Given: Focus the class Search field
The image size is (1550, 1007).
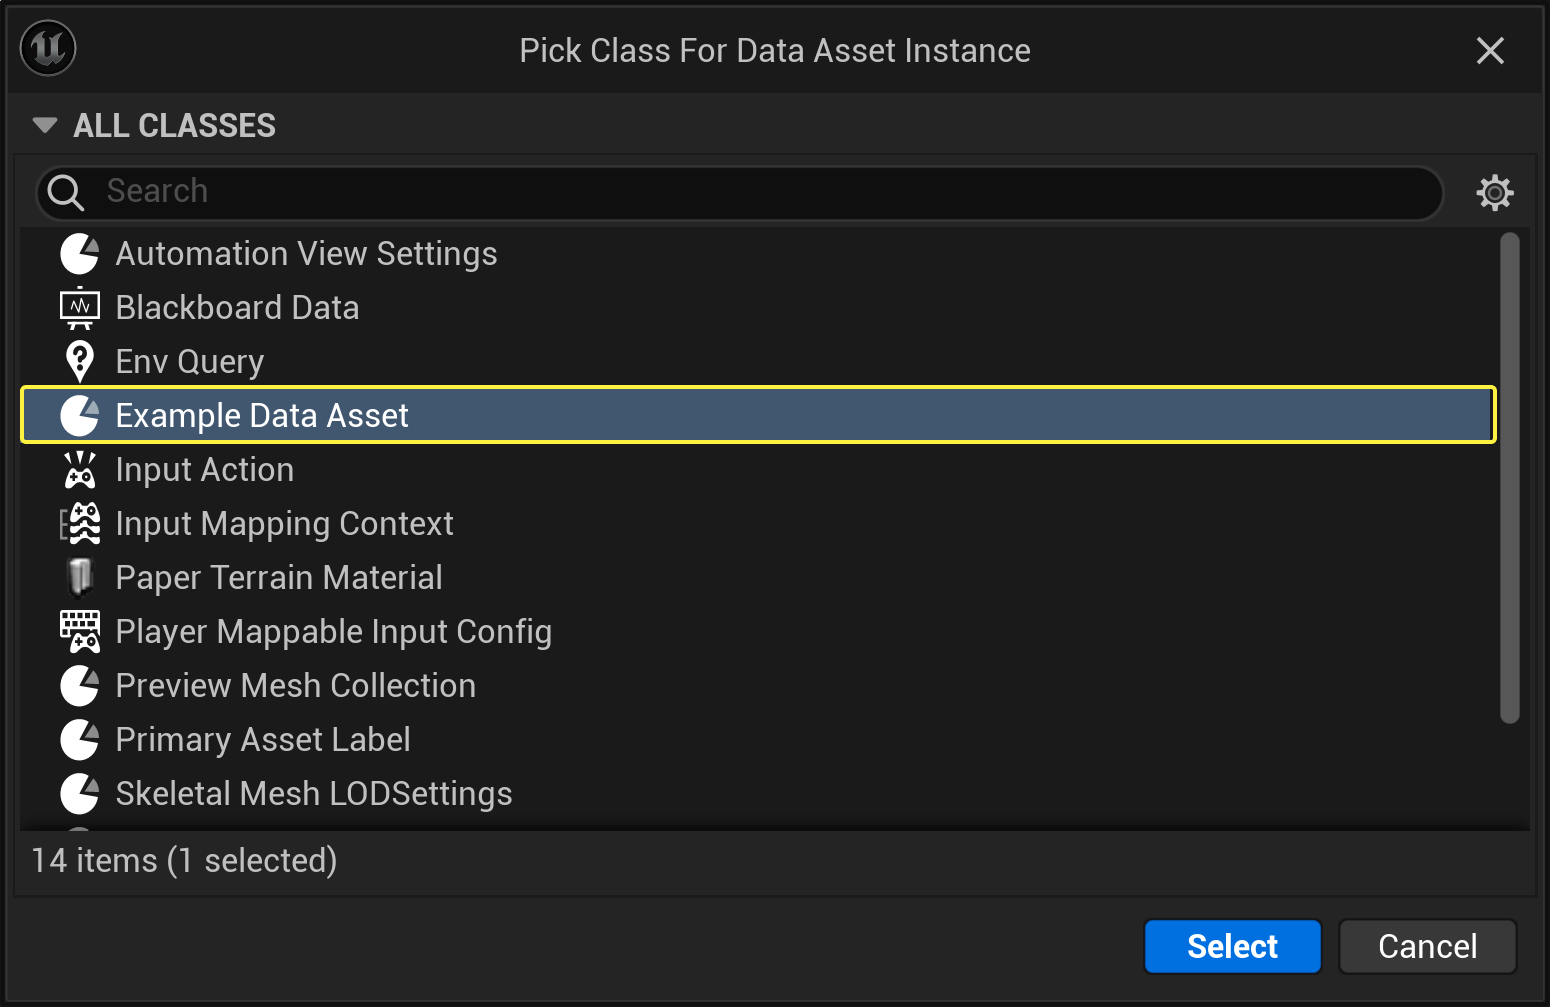Looking at the screenshot, I should (740, 192).
